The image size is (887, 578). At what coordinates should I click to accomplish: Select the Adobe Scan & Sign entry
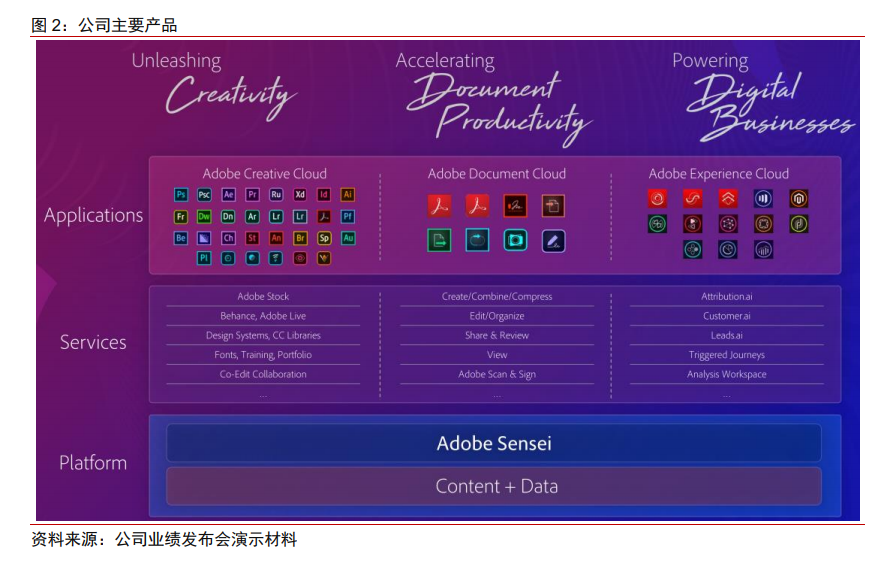497,374
